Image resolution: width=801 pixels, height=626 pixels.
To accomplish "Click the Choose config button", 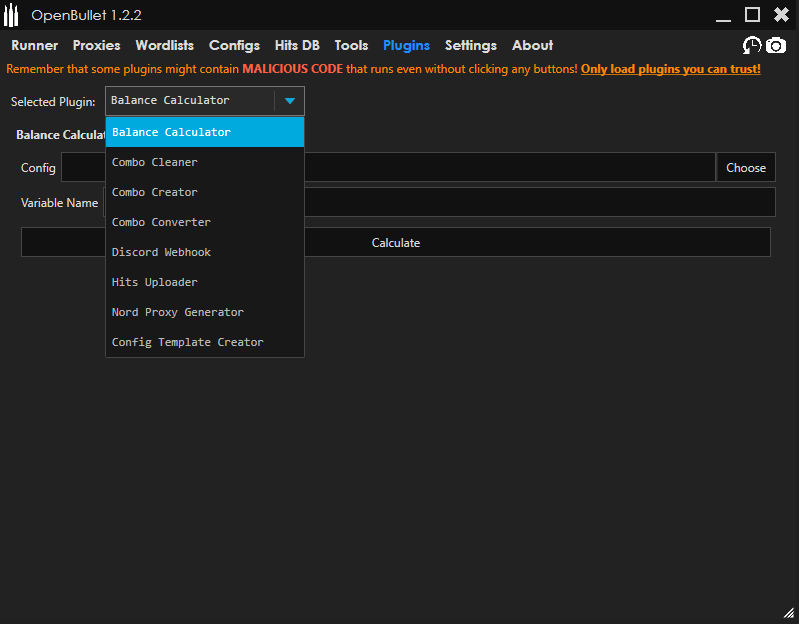I will coord(746,168).
